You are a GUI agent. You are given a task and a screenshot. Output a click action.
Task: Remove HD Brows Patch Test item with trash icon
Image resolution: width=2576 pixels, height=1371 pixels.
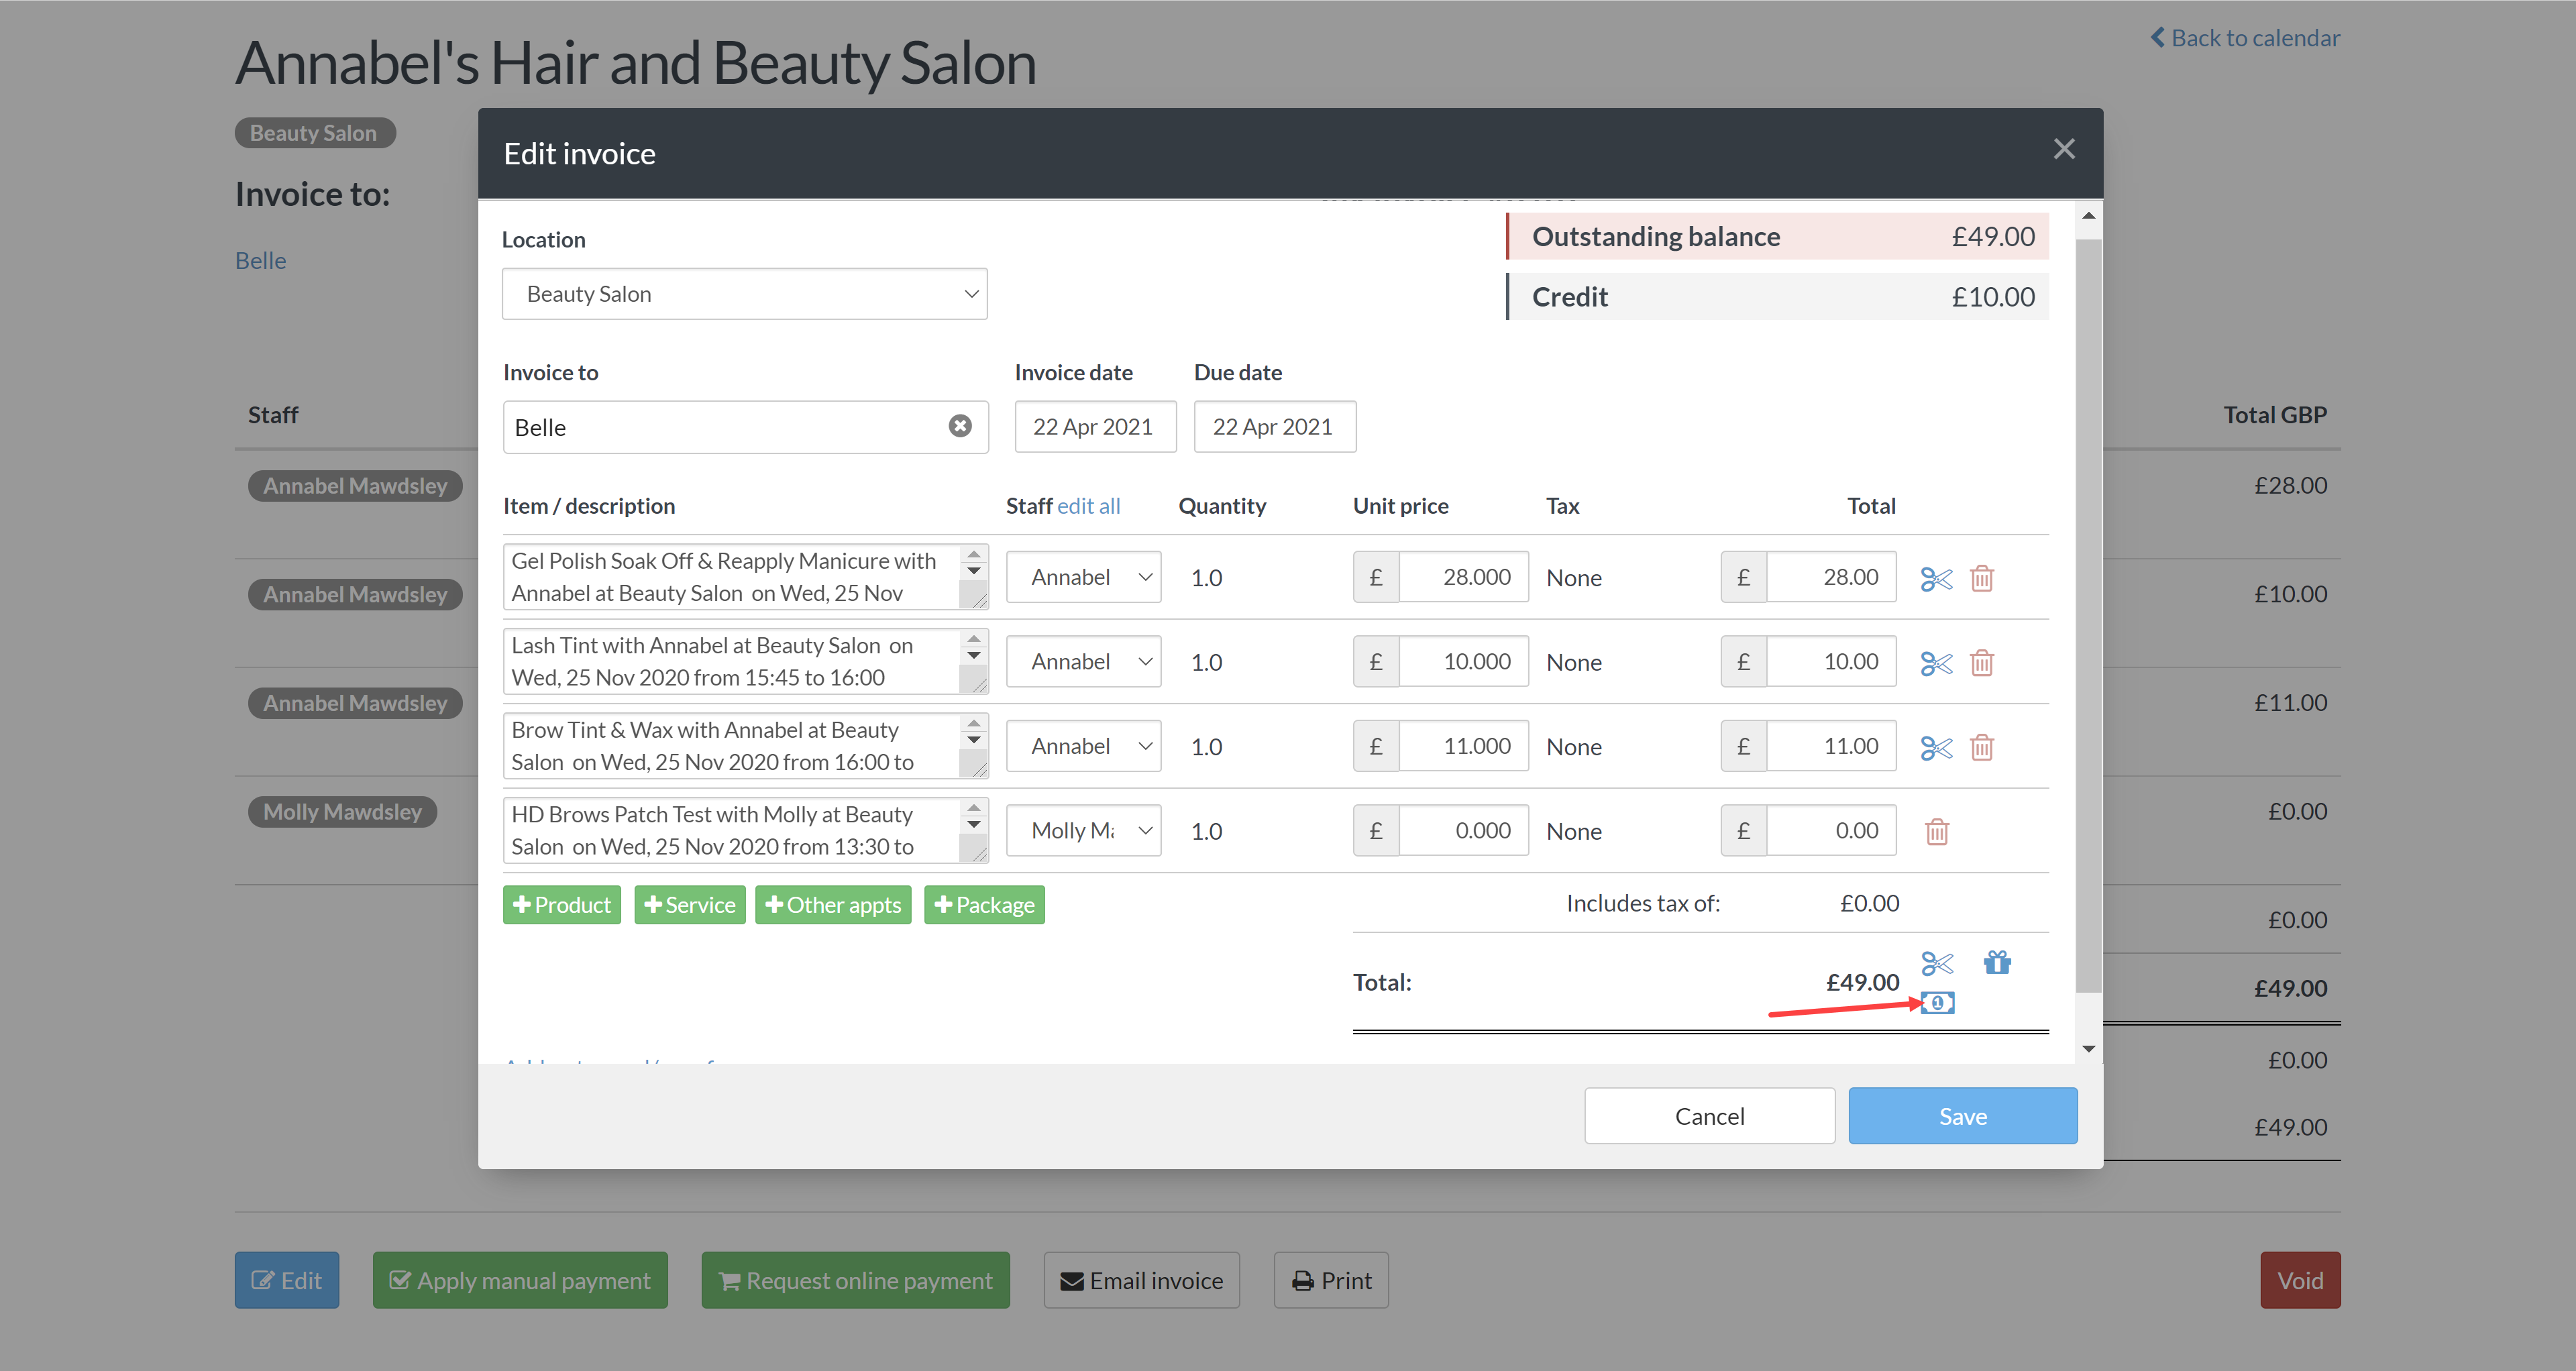point(1936,831)
